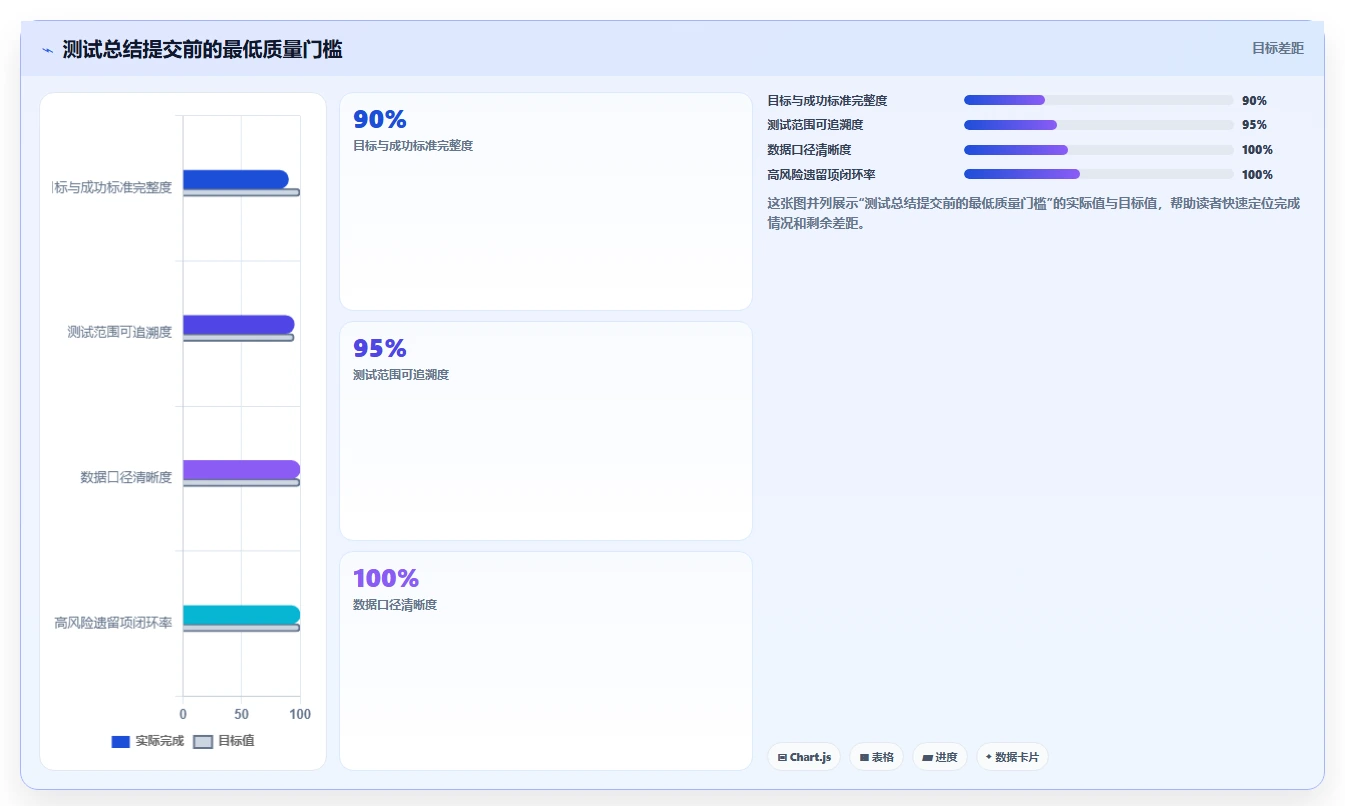
Task: Select the 数据卡片 chip
Action: (x=1012, y=757)
